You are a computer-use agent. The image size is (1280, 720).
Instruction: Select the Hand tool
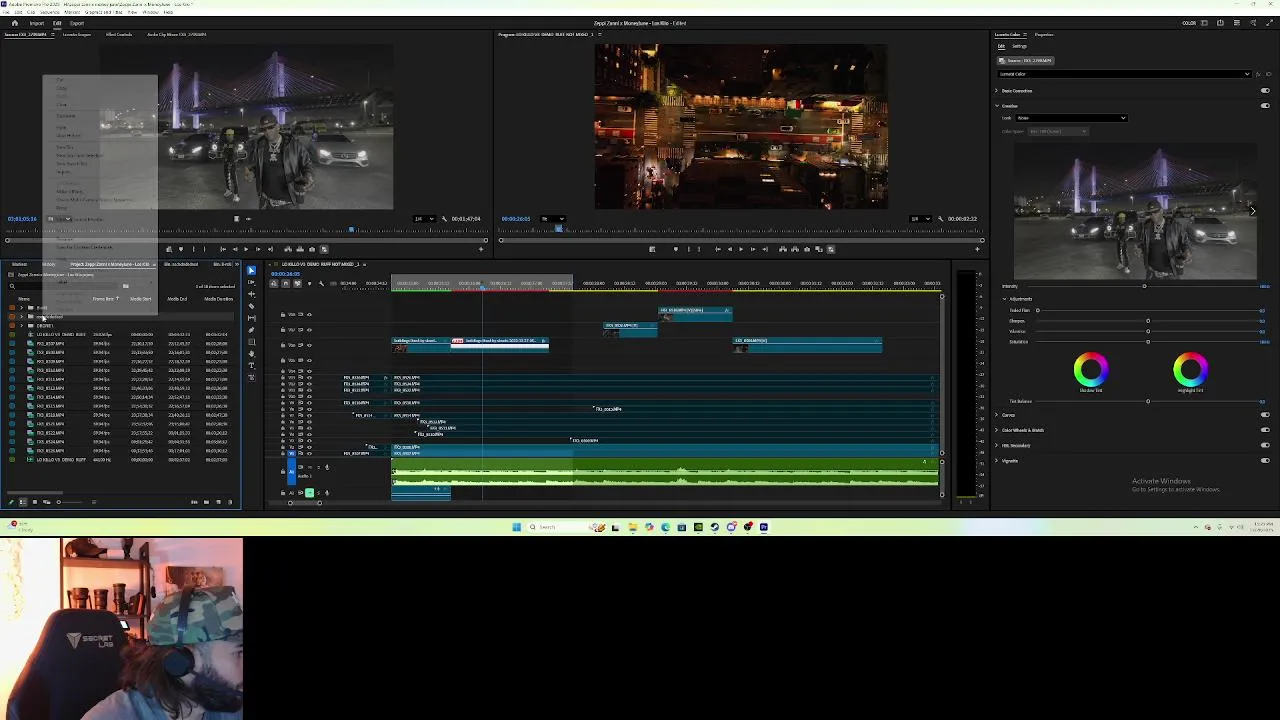[x=251, y=354]
